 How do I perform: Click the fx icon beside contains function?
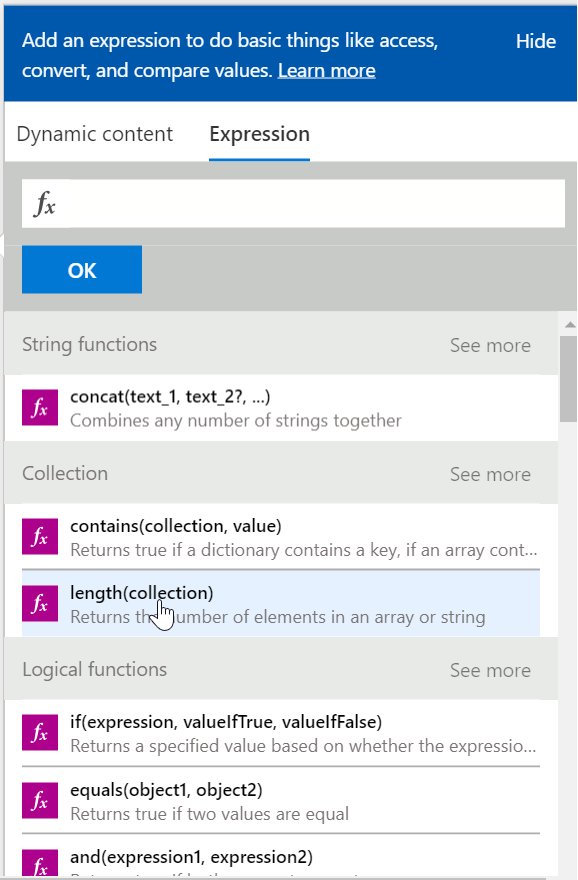(x=40, y=537)
